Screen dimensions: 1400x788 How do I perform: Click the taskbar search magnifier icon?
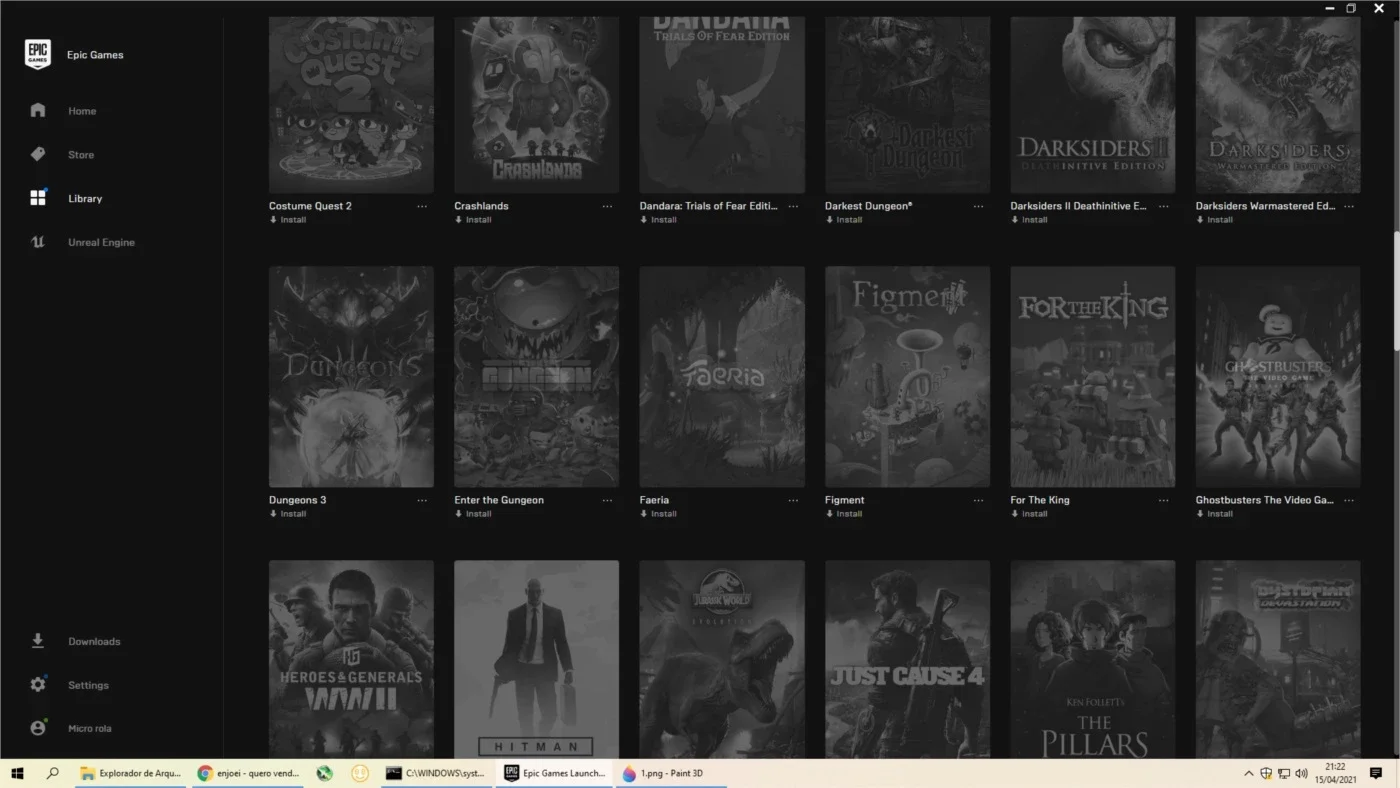click(53, 773)
